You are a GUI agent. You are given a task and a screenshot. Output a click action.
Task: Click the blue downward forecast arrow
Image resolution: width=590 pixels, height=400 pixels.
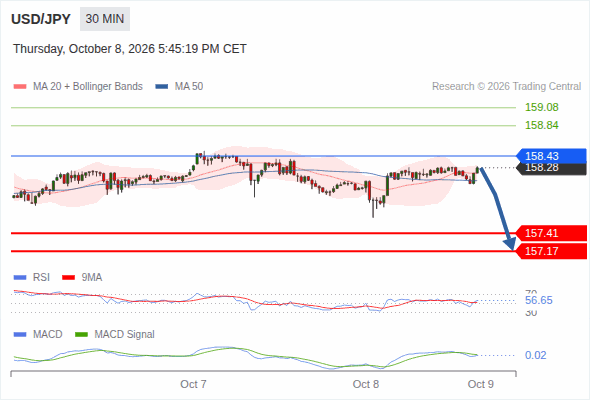point(497,208)
